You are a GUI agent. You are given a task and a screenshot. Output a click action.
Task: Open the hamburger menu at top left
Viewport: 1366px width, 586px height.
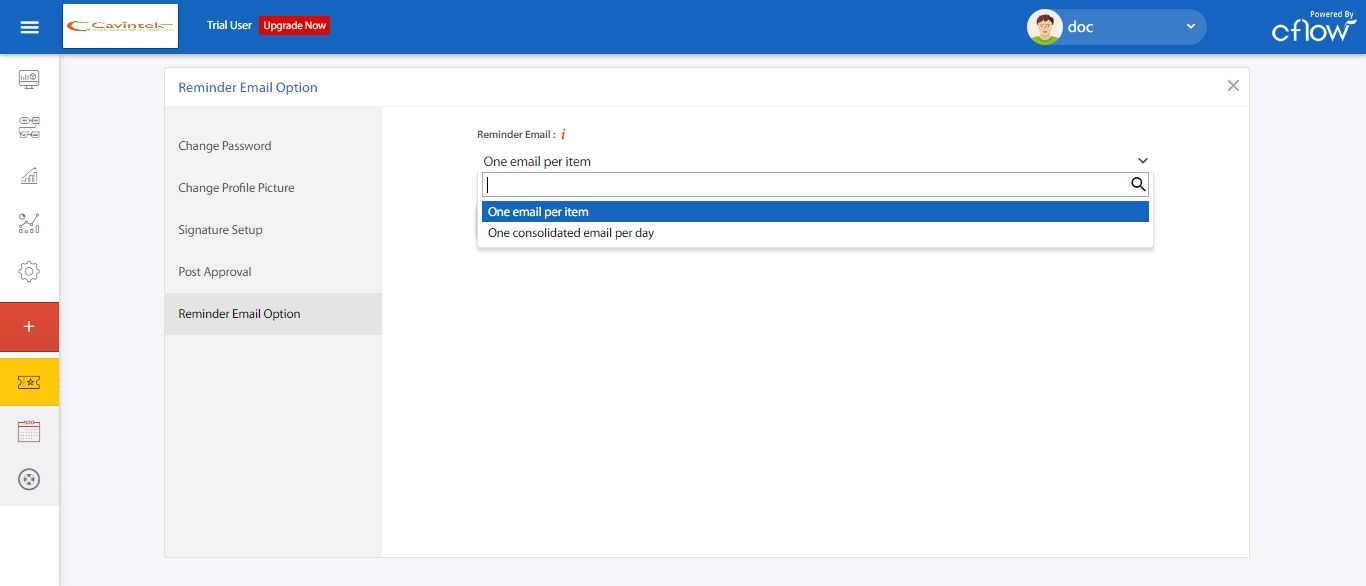point(29,26)
